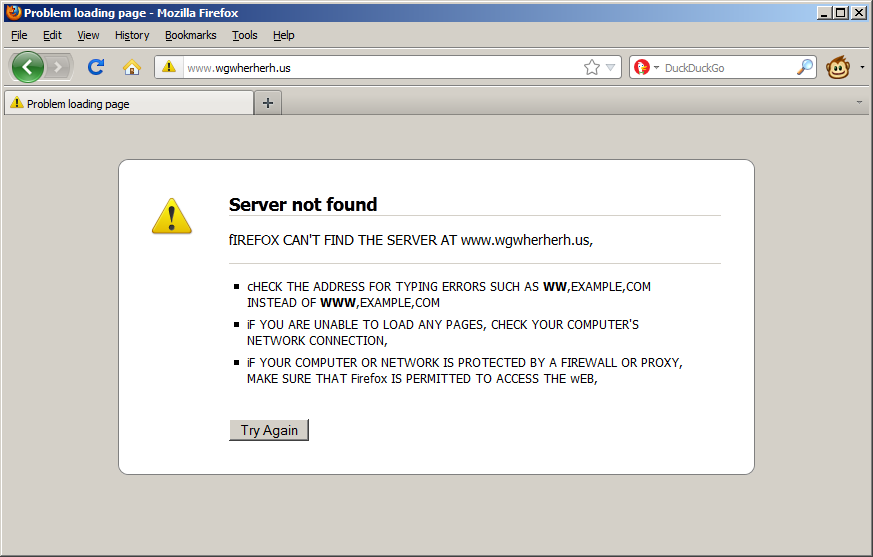The image size is (873, 557).
Task: Click the bold 'WWW' text in first bullet
Action: click(338, 302)
